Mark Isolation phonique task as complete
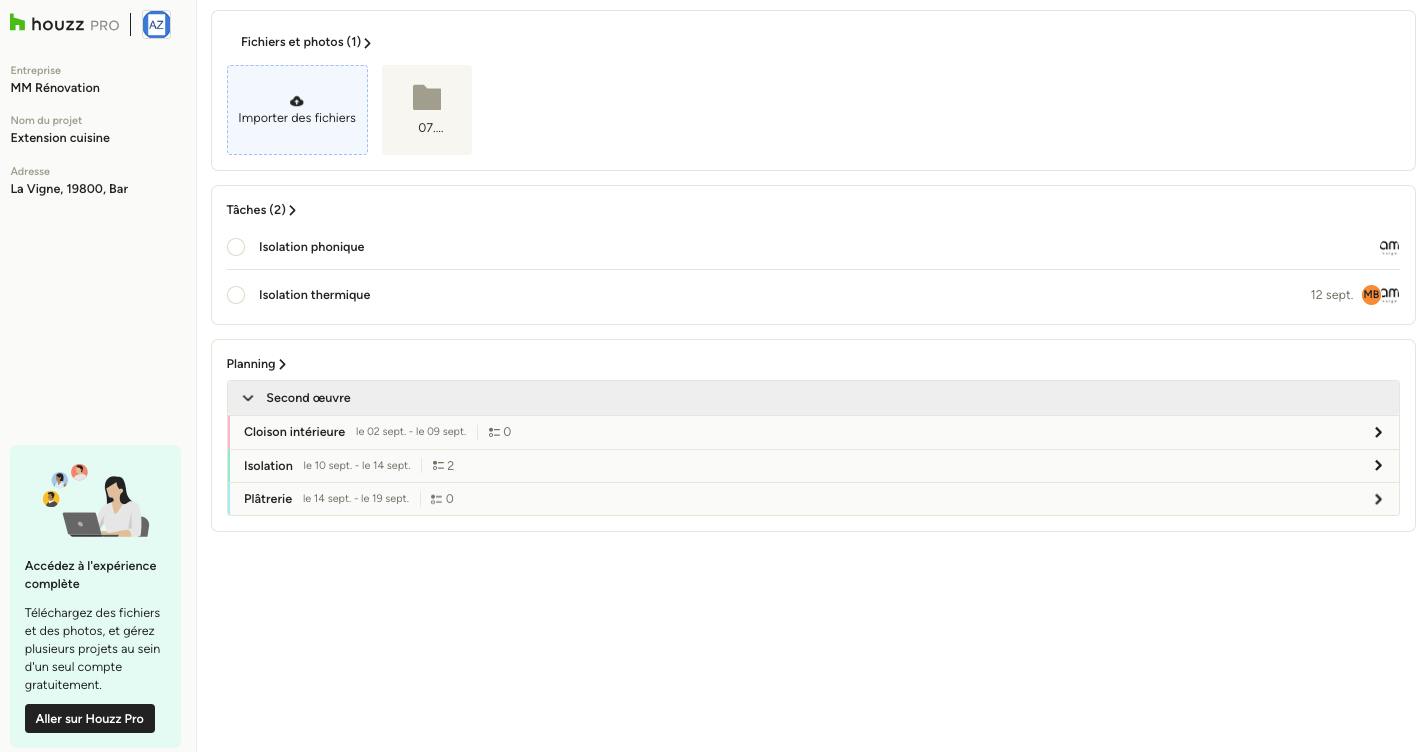This screenshot has width=1424, height=752. click(236, 247)
